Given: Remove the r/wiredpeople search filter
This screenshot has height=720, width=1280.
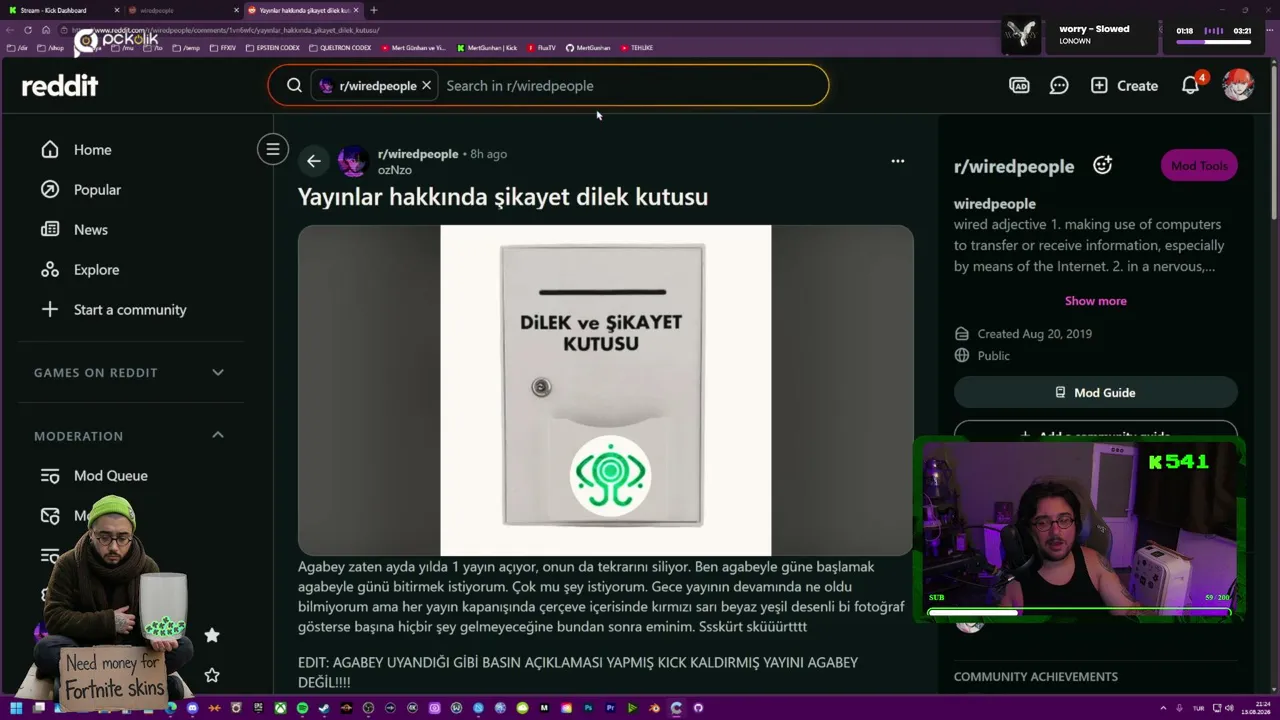Looking at the screenshot, I should tap(427, 86).
